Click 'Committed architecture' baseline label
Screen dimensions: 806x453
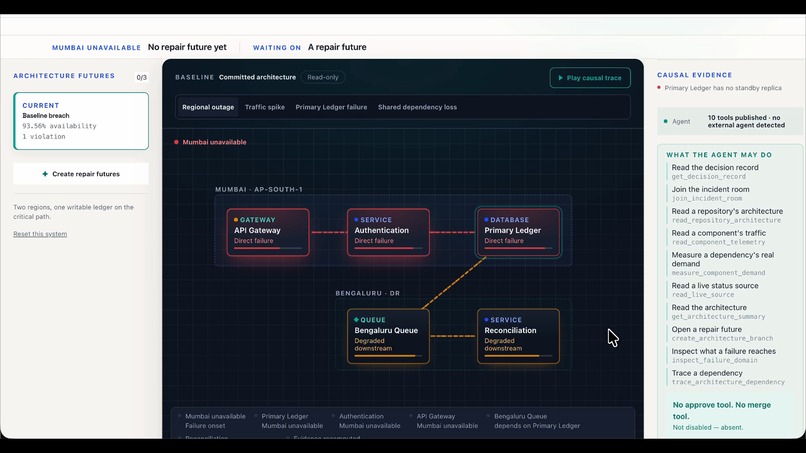pos(257,77)
